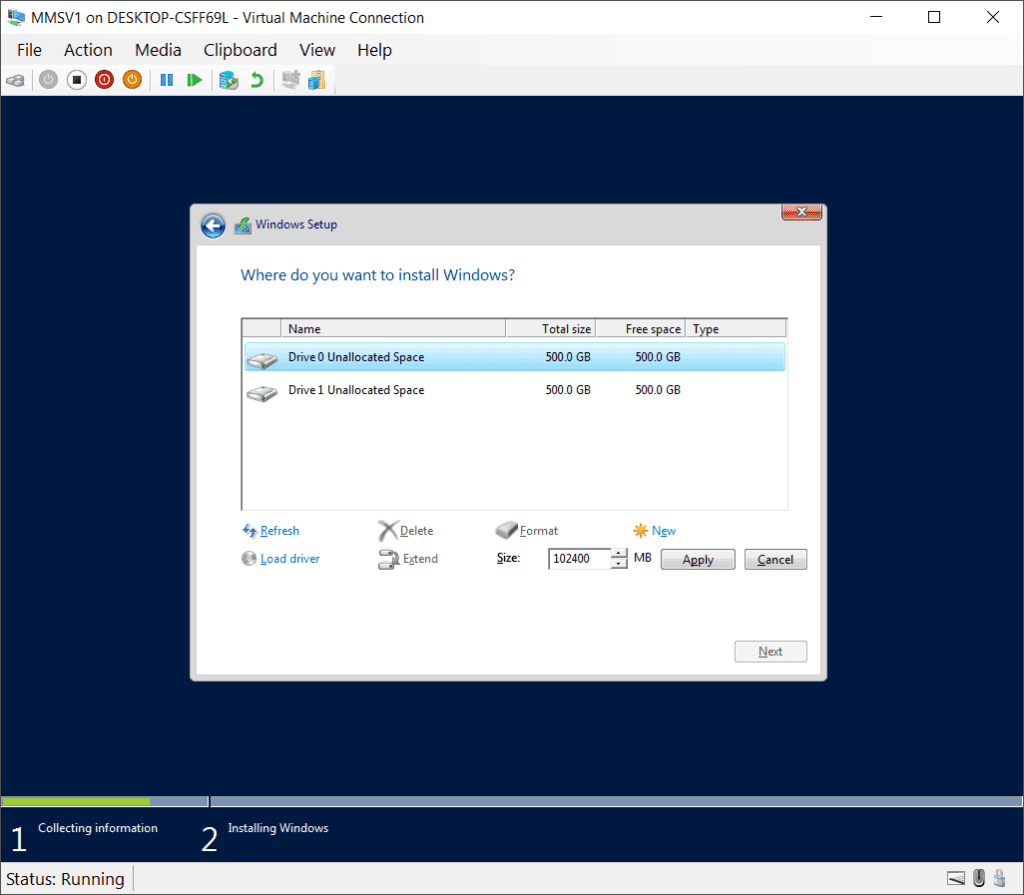Click the Delete X icon
This screenshot has height=895, width=1024.
[388, 530]
